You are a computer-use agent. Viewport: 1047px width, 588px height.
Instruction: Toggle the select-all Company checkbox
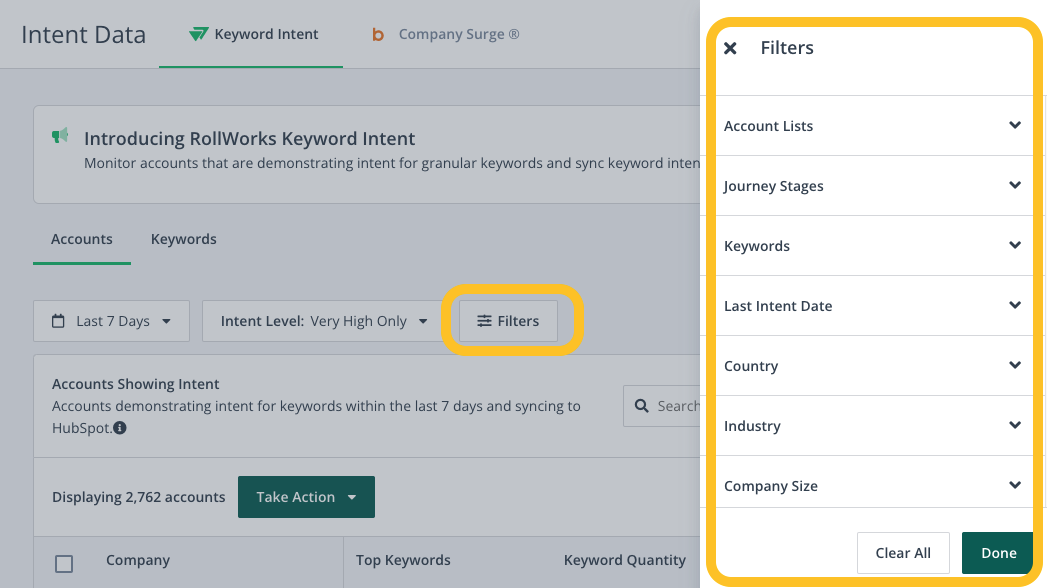pos(64,564)
